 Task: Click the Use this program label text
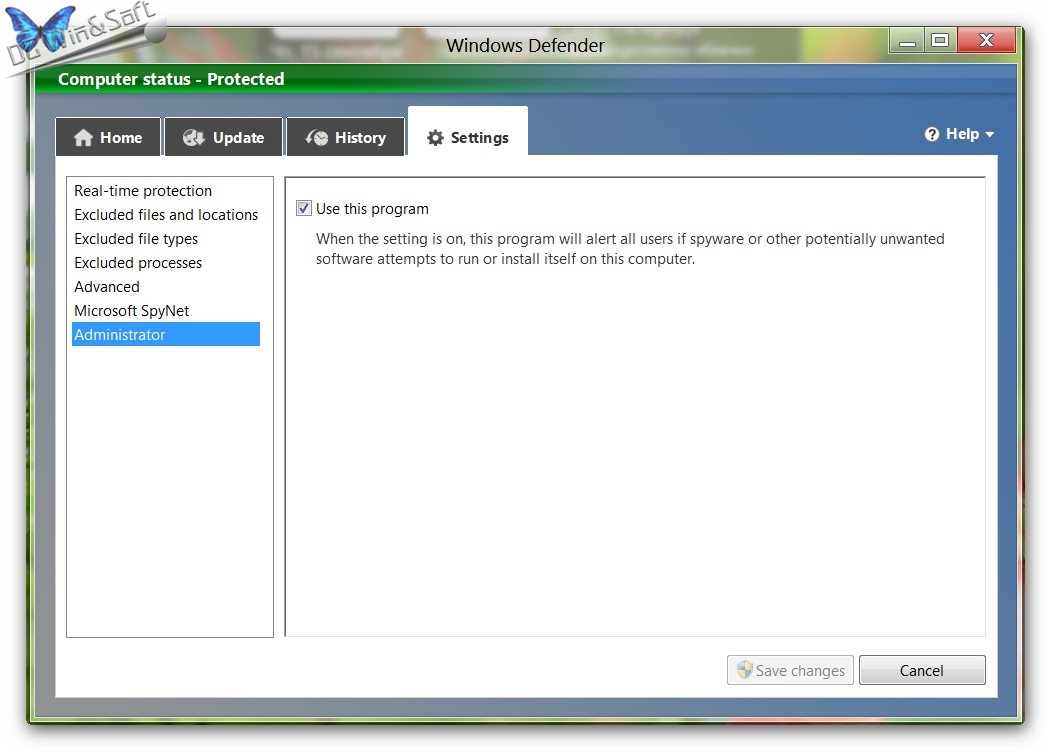(x=372, y=209)
